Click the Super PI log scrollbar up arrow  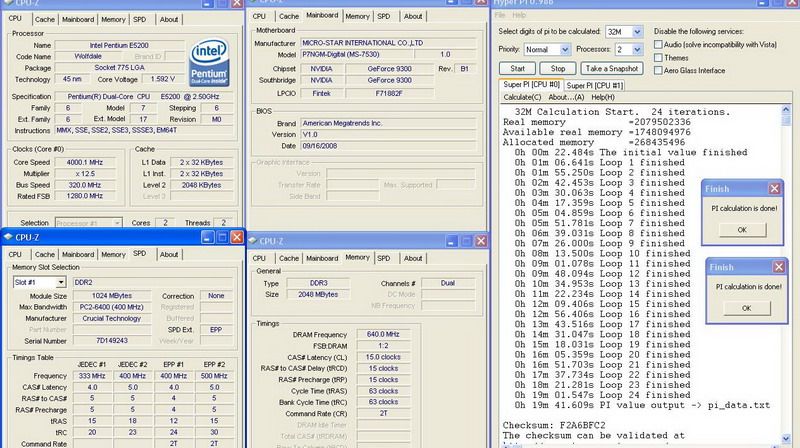[786, 109]
